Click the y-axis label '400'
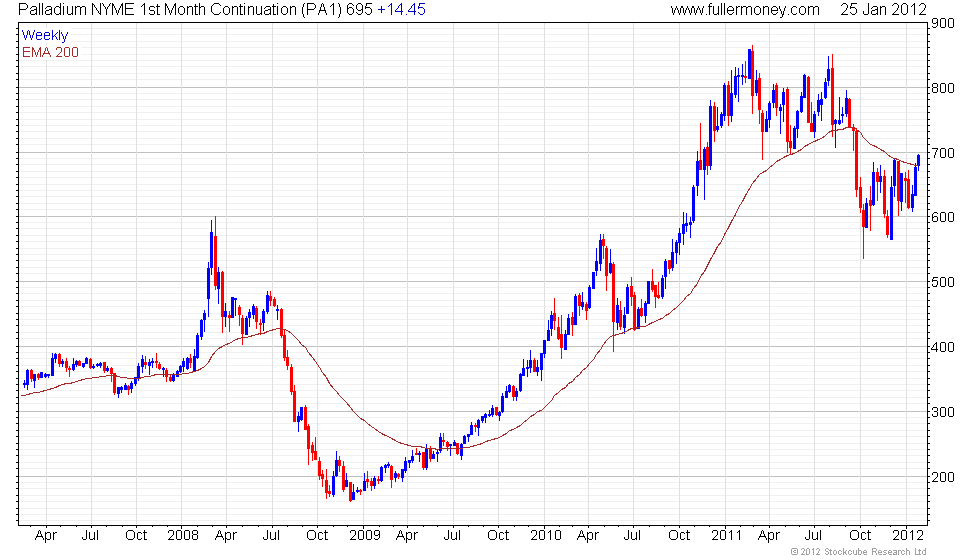Screen dimensions: 980x560 (x=942, y=348)
